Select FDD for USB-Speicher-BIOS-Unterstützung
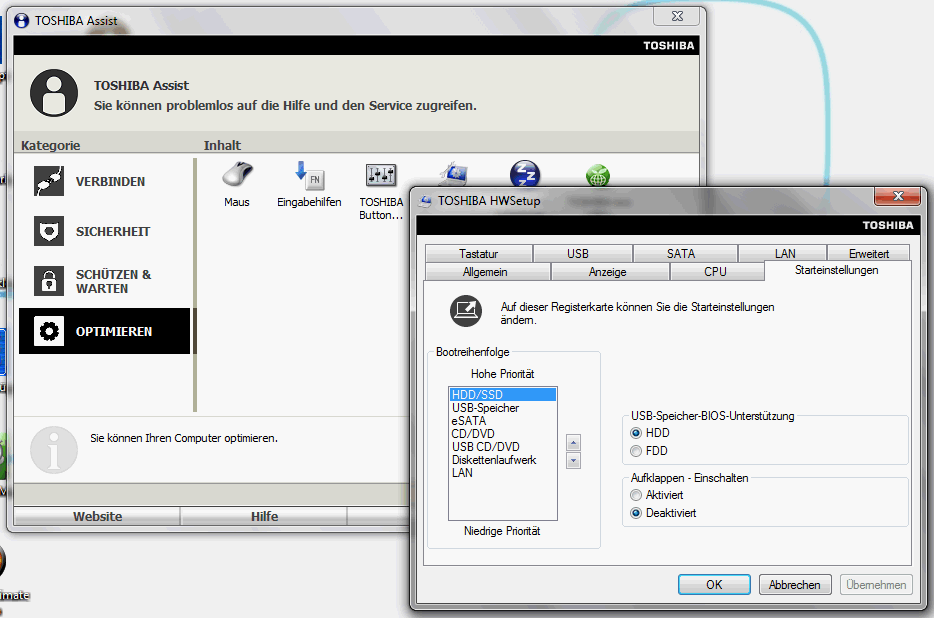The image size is (934, 618). (636, 451)
